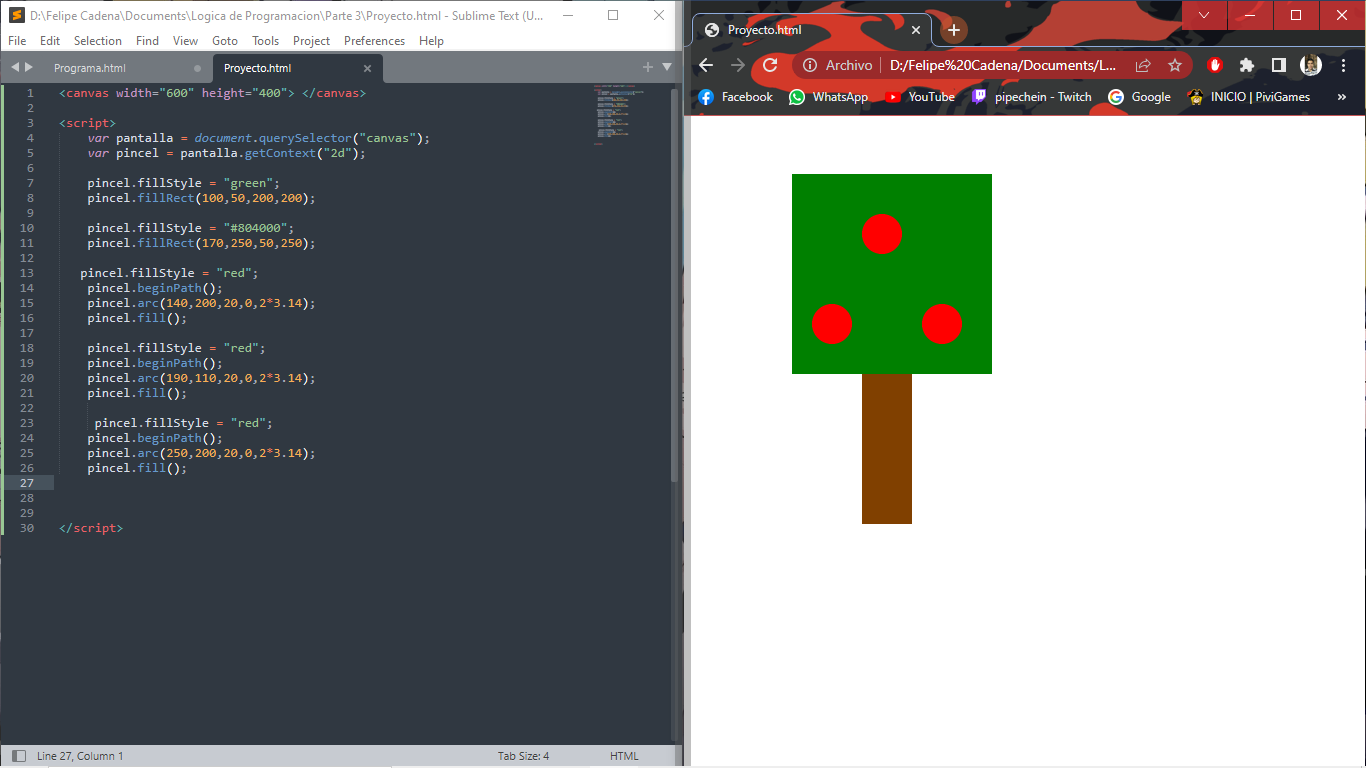1366x768 pixels.
Task: Close the Proyecto.html editor tab
Action: click(367, 68)
